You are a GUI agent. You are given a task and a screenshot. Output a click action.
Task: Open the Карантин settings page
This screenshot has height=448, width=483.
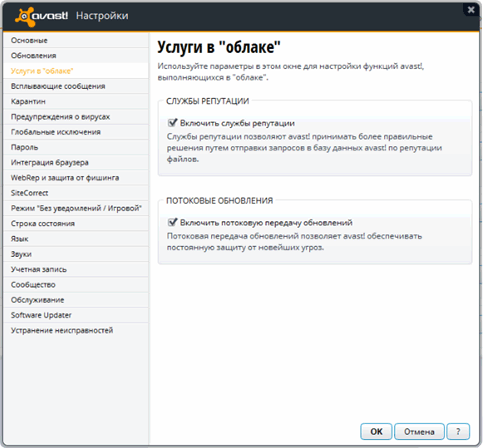pyautogui.click(x=76, y=101)
